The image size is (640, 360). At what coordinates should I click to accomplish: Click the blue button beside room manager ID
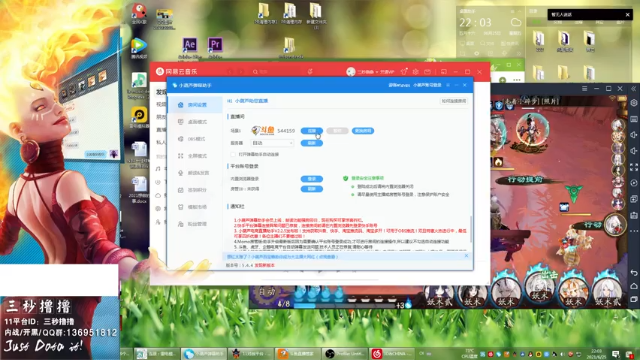point(312,189)
